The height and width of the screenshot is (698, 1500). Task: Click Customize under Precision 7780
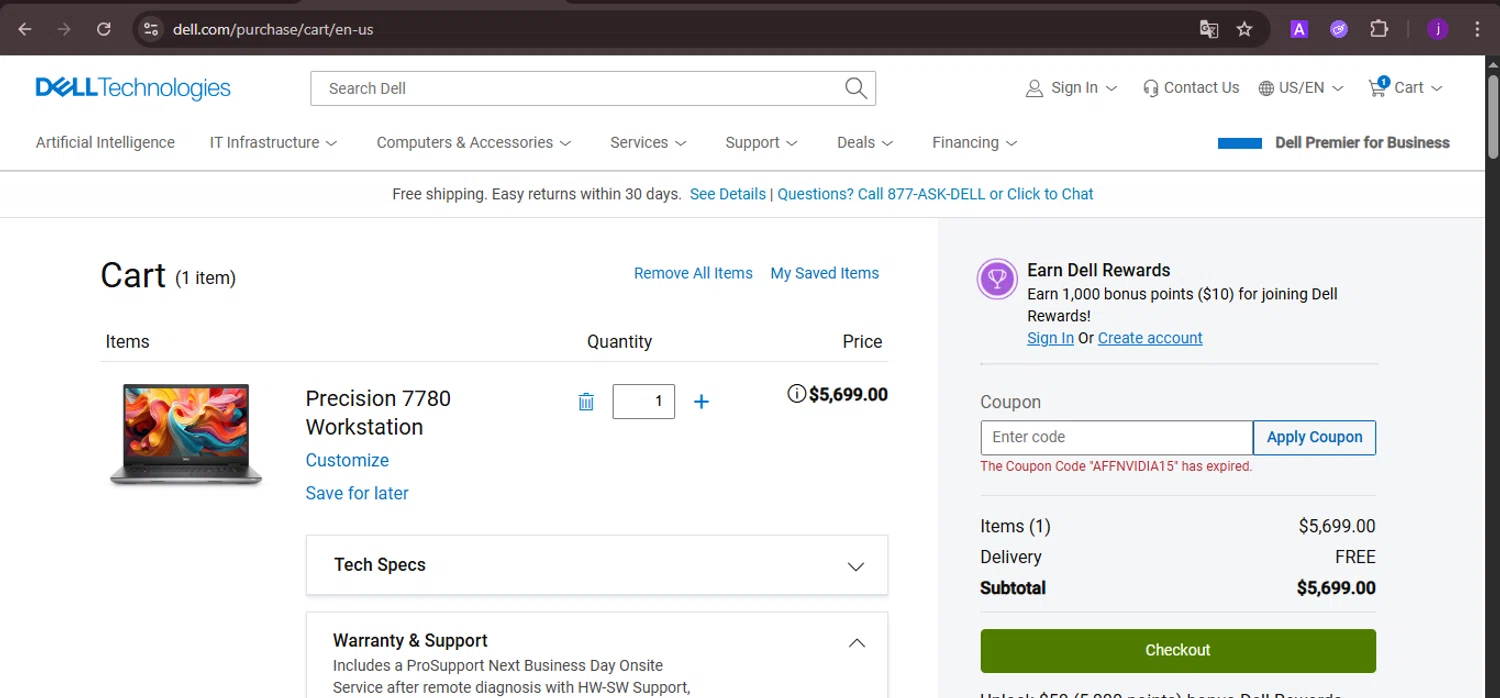[347, 460]
